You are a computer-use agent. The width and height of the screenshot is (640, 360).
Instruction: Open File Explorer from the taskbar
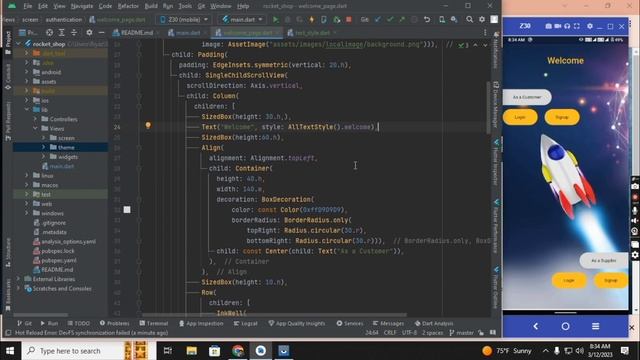tap(191, 351)
